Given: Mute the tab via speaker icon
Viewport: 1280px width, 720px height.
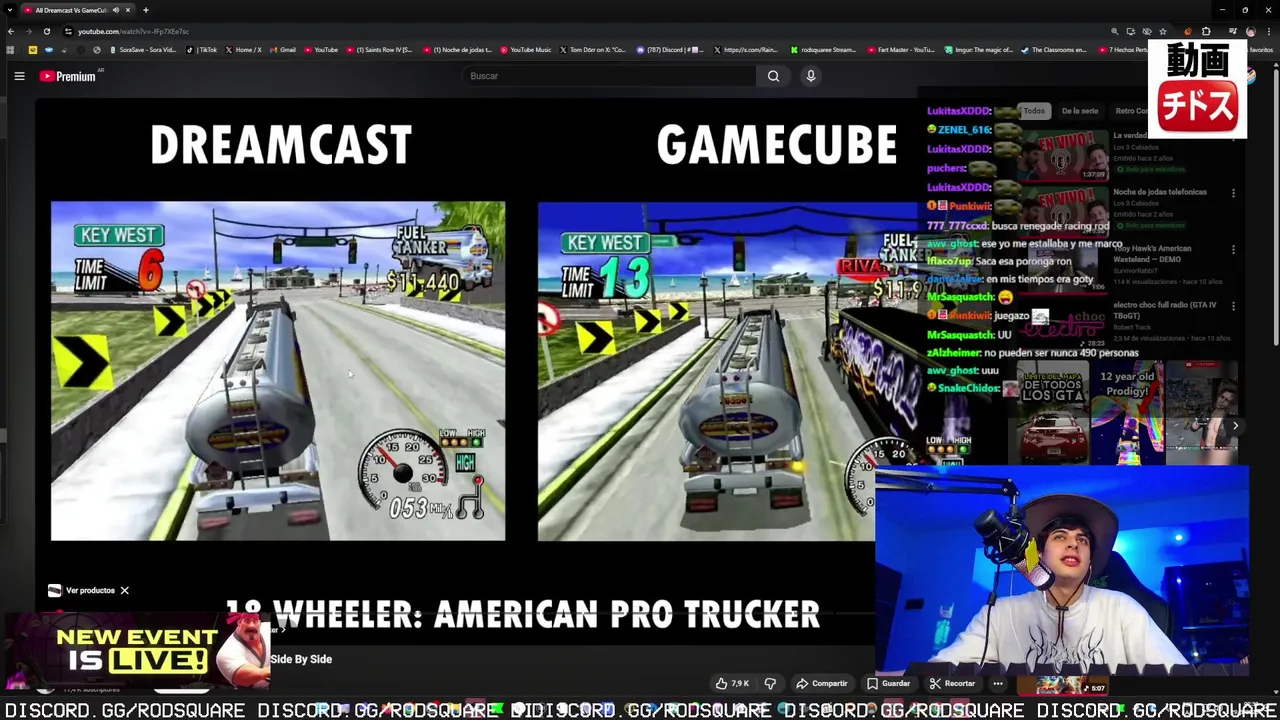Looking at the screenshot, I should pos(115,10).
